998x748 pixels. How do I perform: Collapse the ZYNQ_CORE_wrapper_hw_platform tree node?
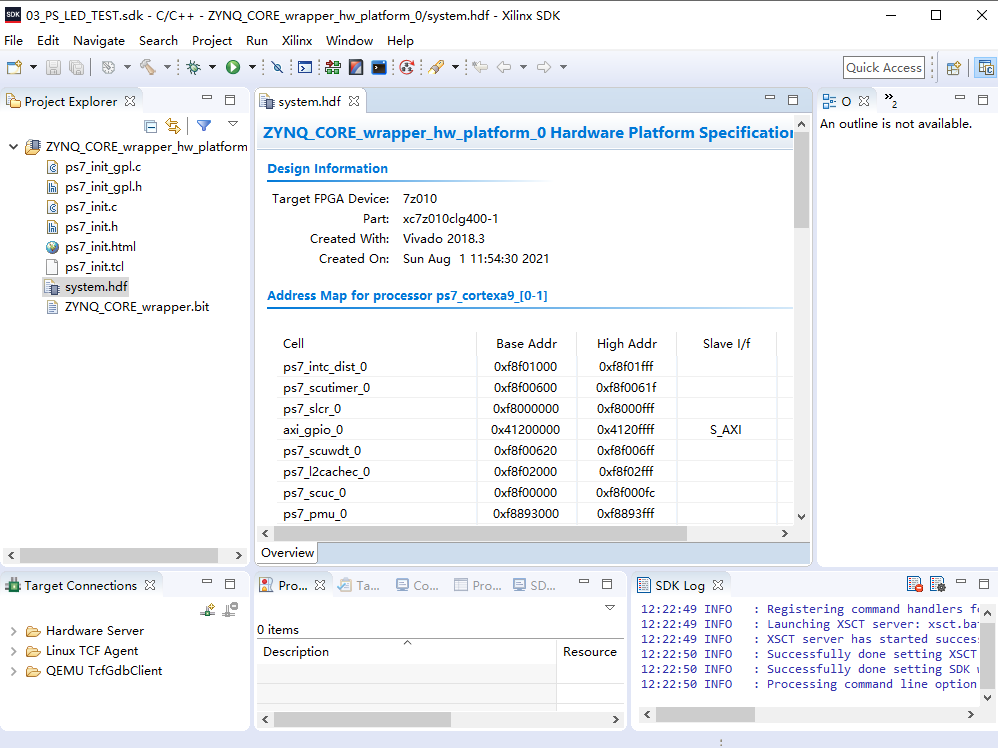click(13, 146)
